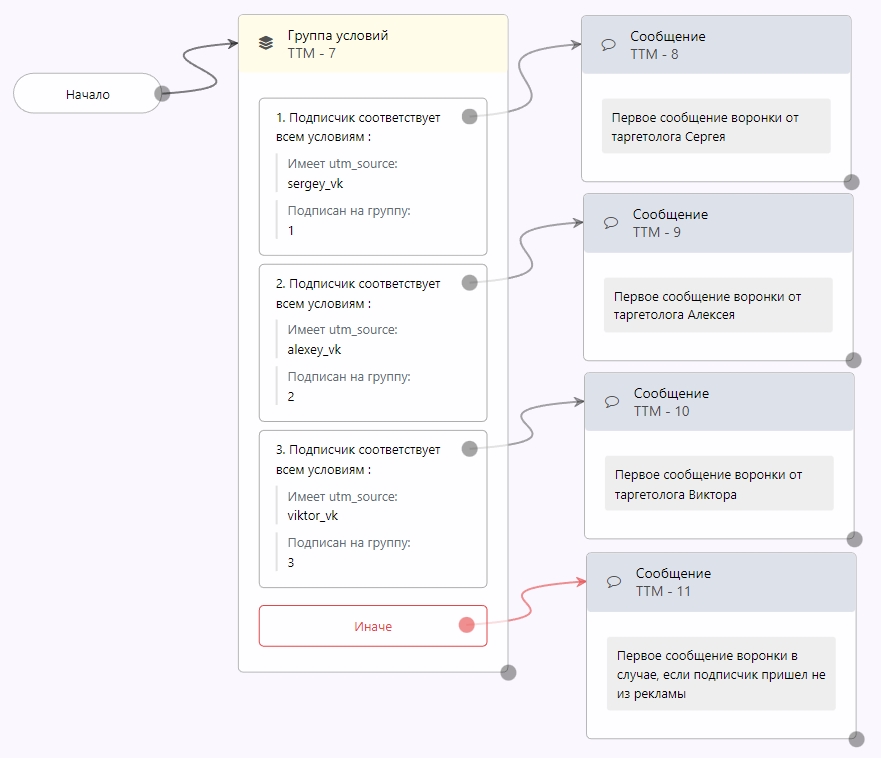Click the Иначе fallback branch button

pyautogui.click(x=372, y=626)
